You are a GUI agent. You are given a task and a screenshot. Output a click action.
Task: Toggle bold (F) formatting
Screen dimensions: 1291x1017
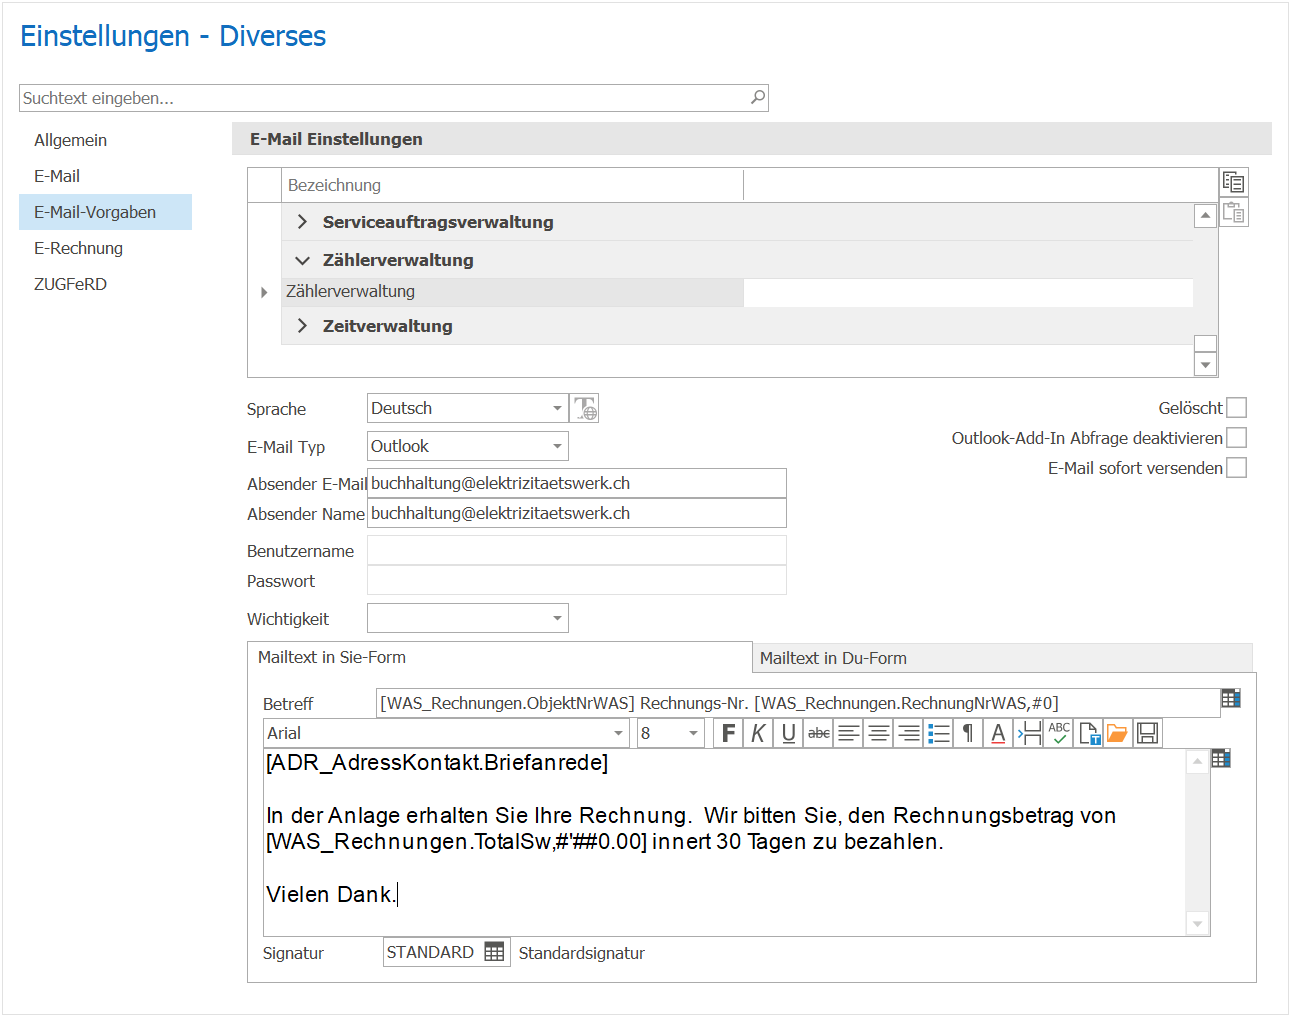coord(728,733)
